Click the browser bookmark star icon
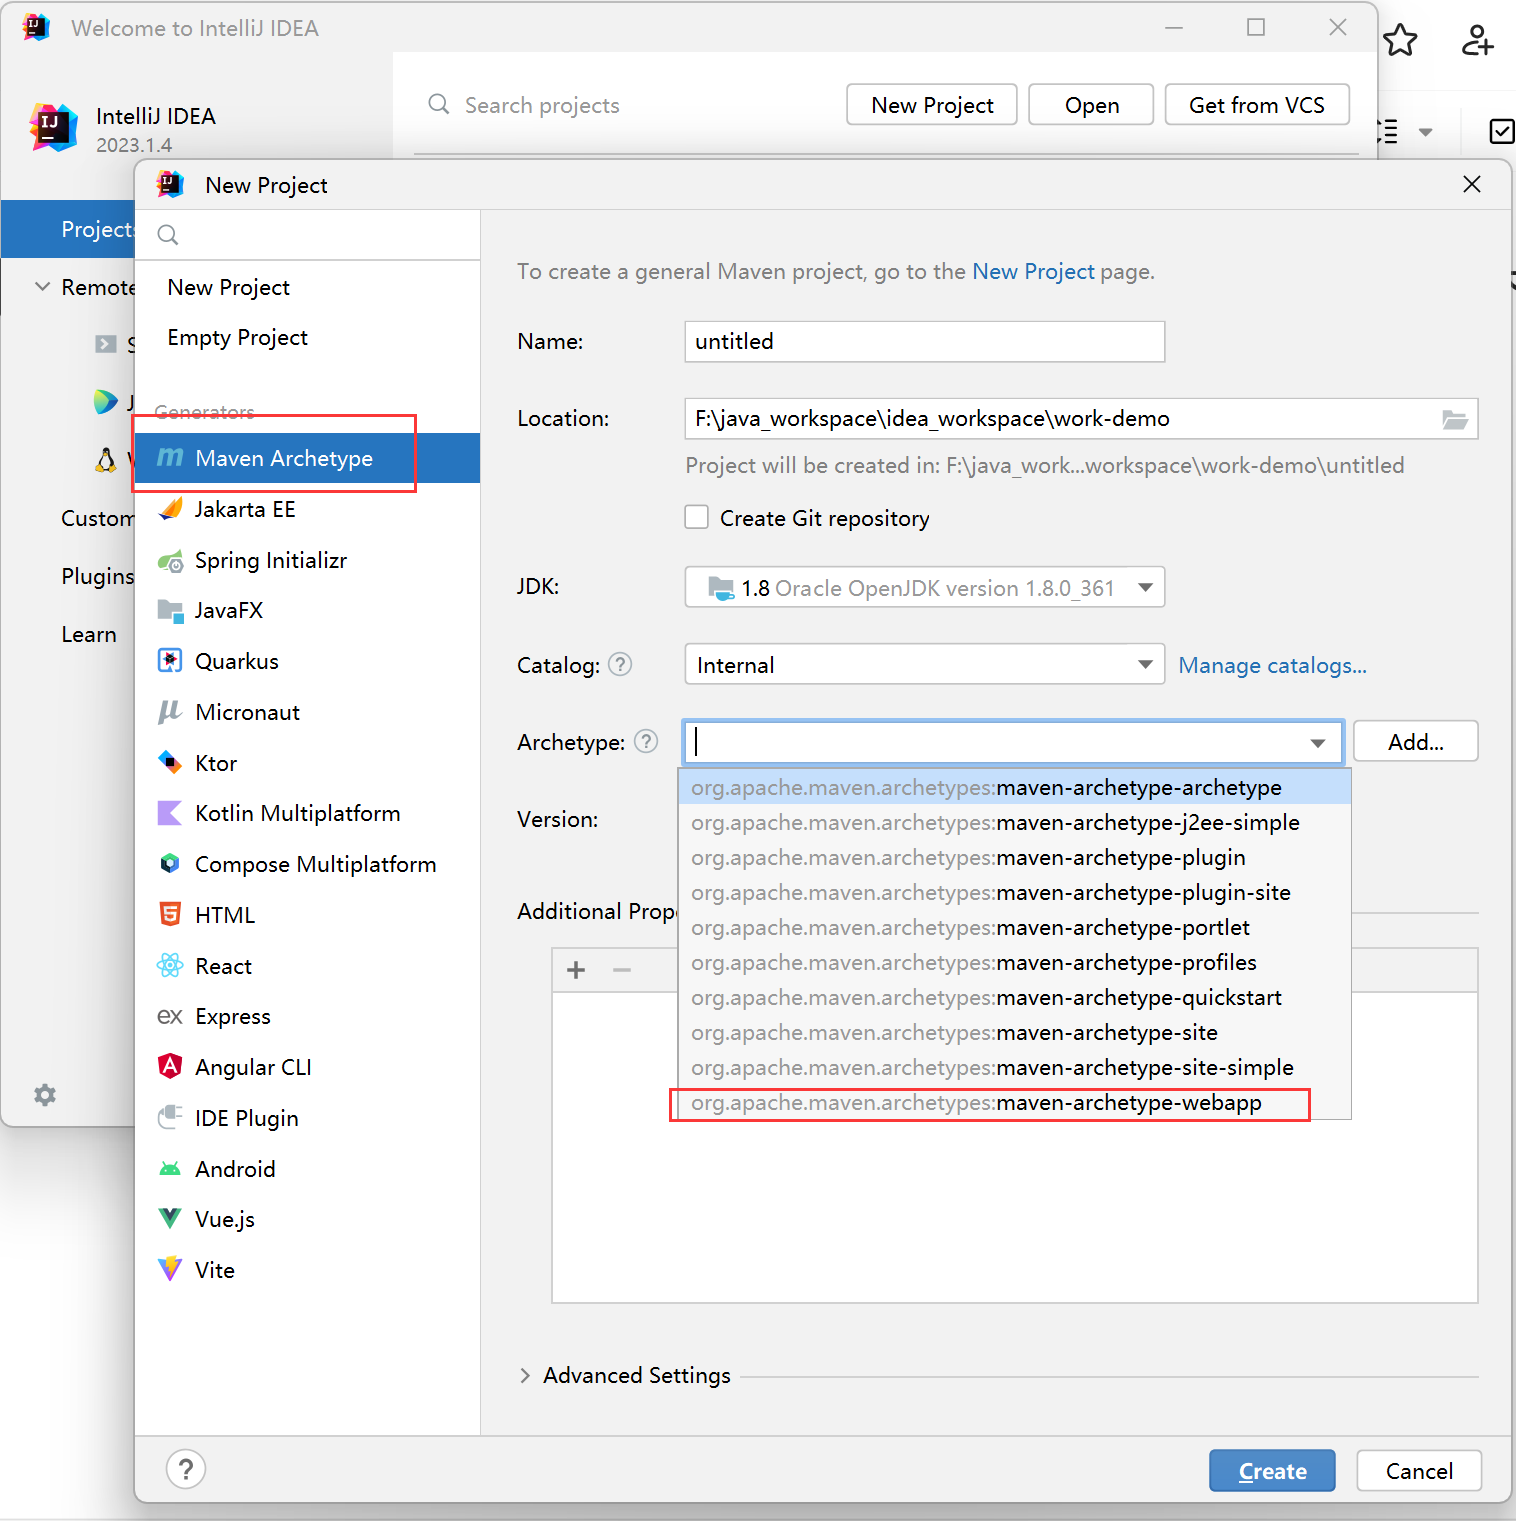The width and height of the screenshot is (1516, 1521). [x=1400, y=41]
